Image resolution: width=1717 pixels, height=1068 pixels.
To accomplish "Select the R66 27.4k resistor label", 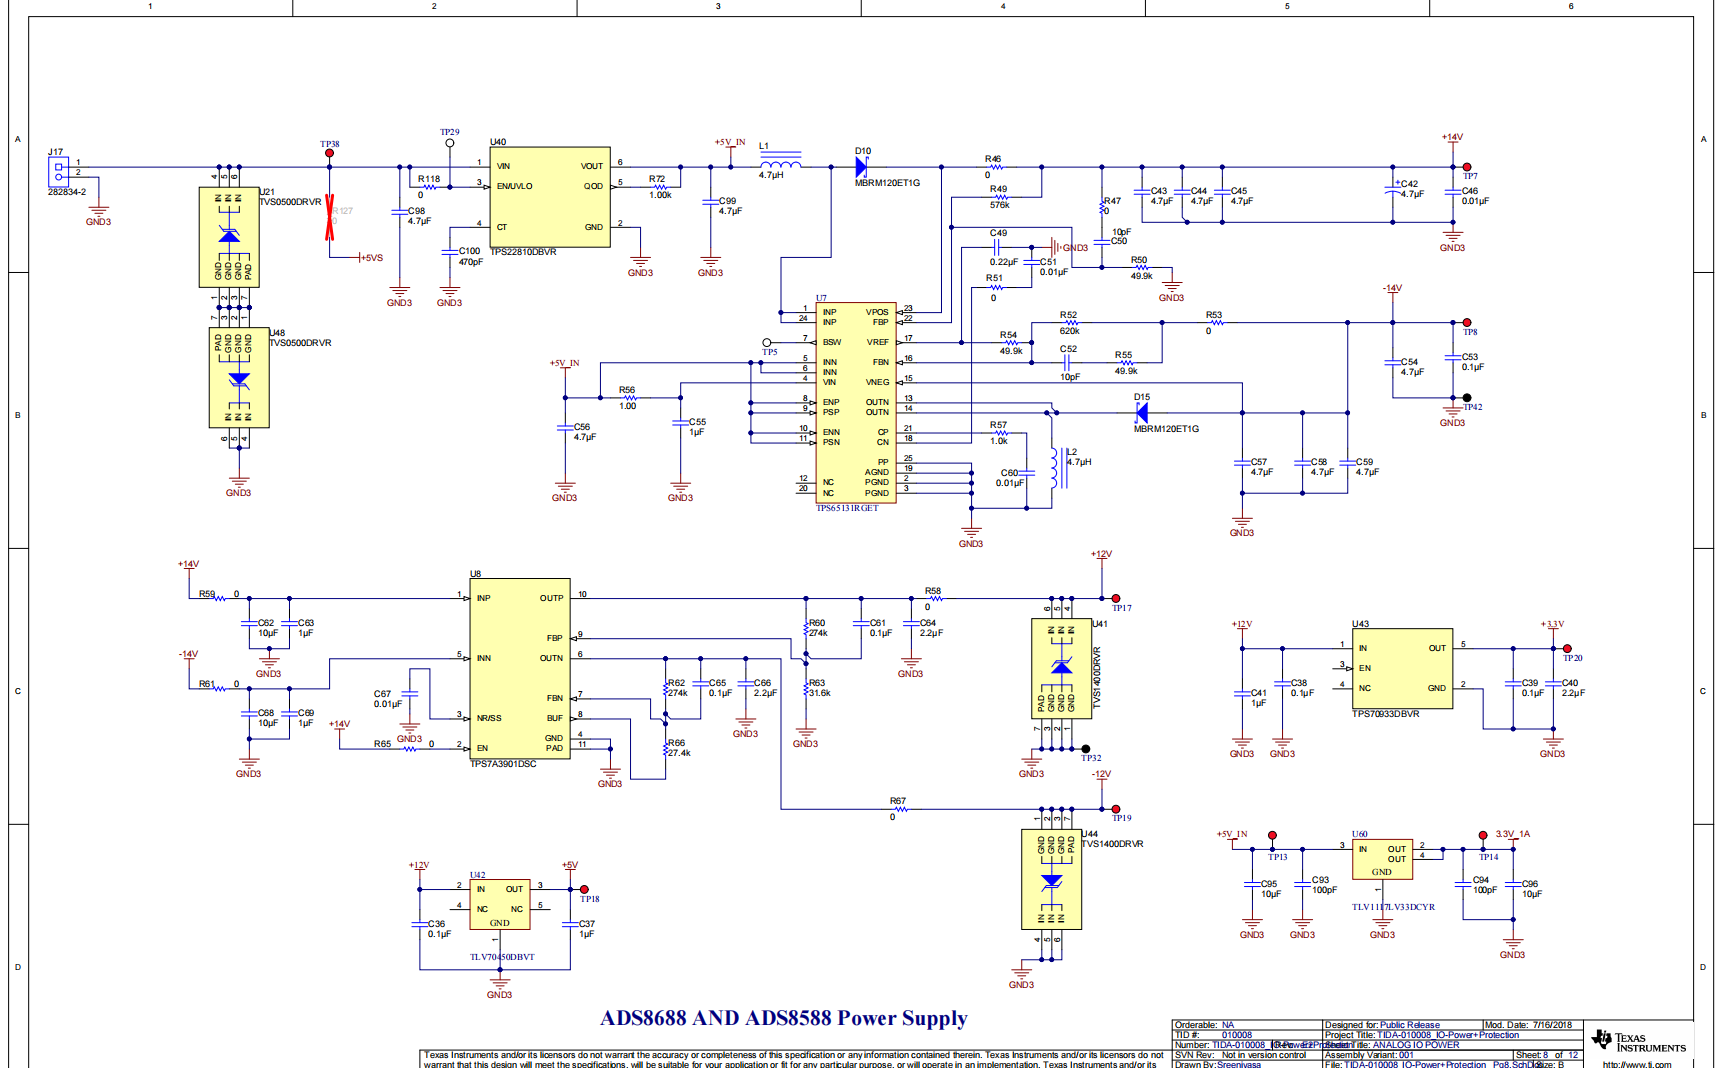I will pyautogui.click(x=679, y=748).
